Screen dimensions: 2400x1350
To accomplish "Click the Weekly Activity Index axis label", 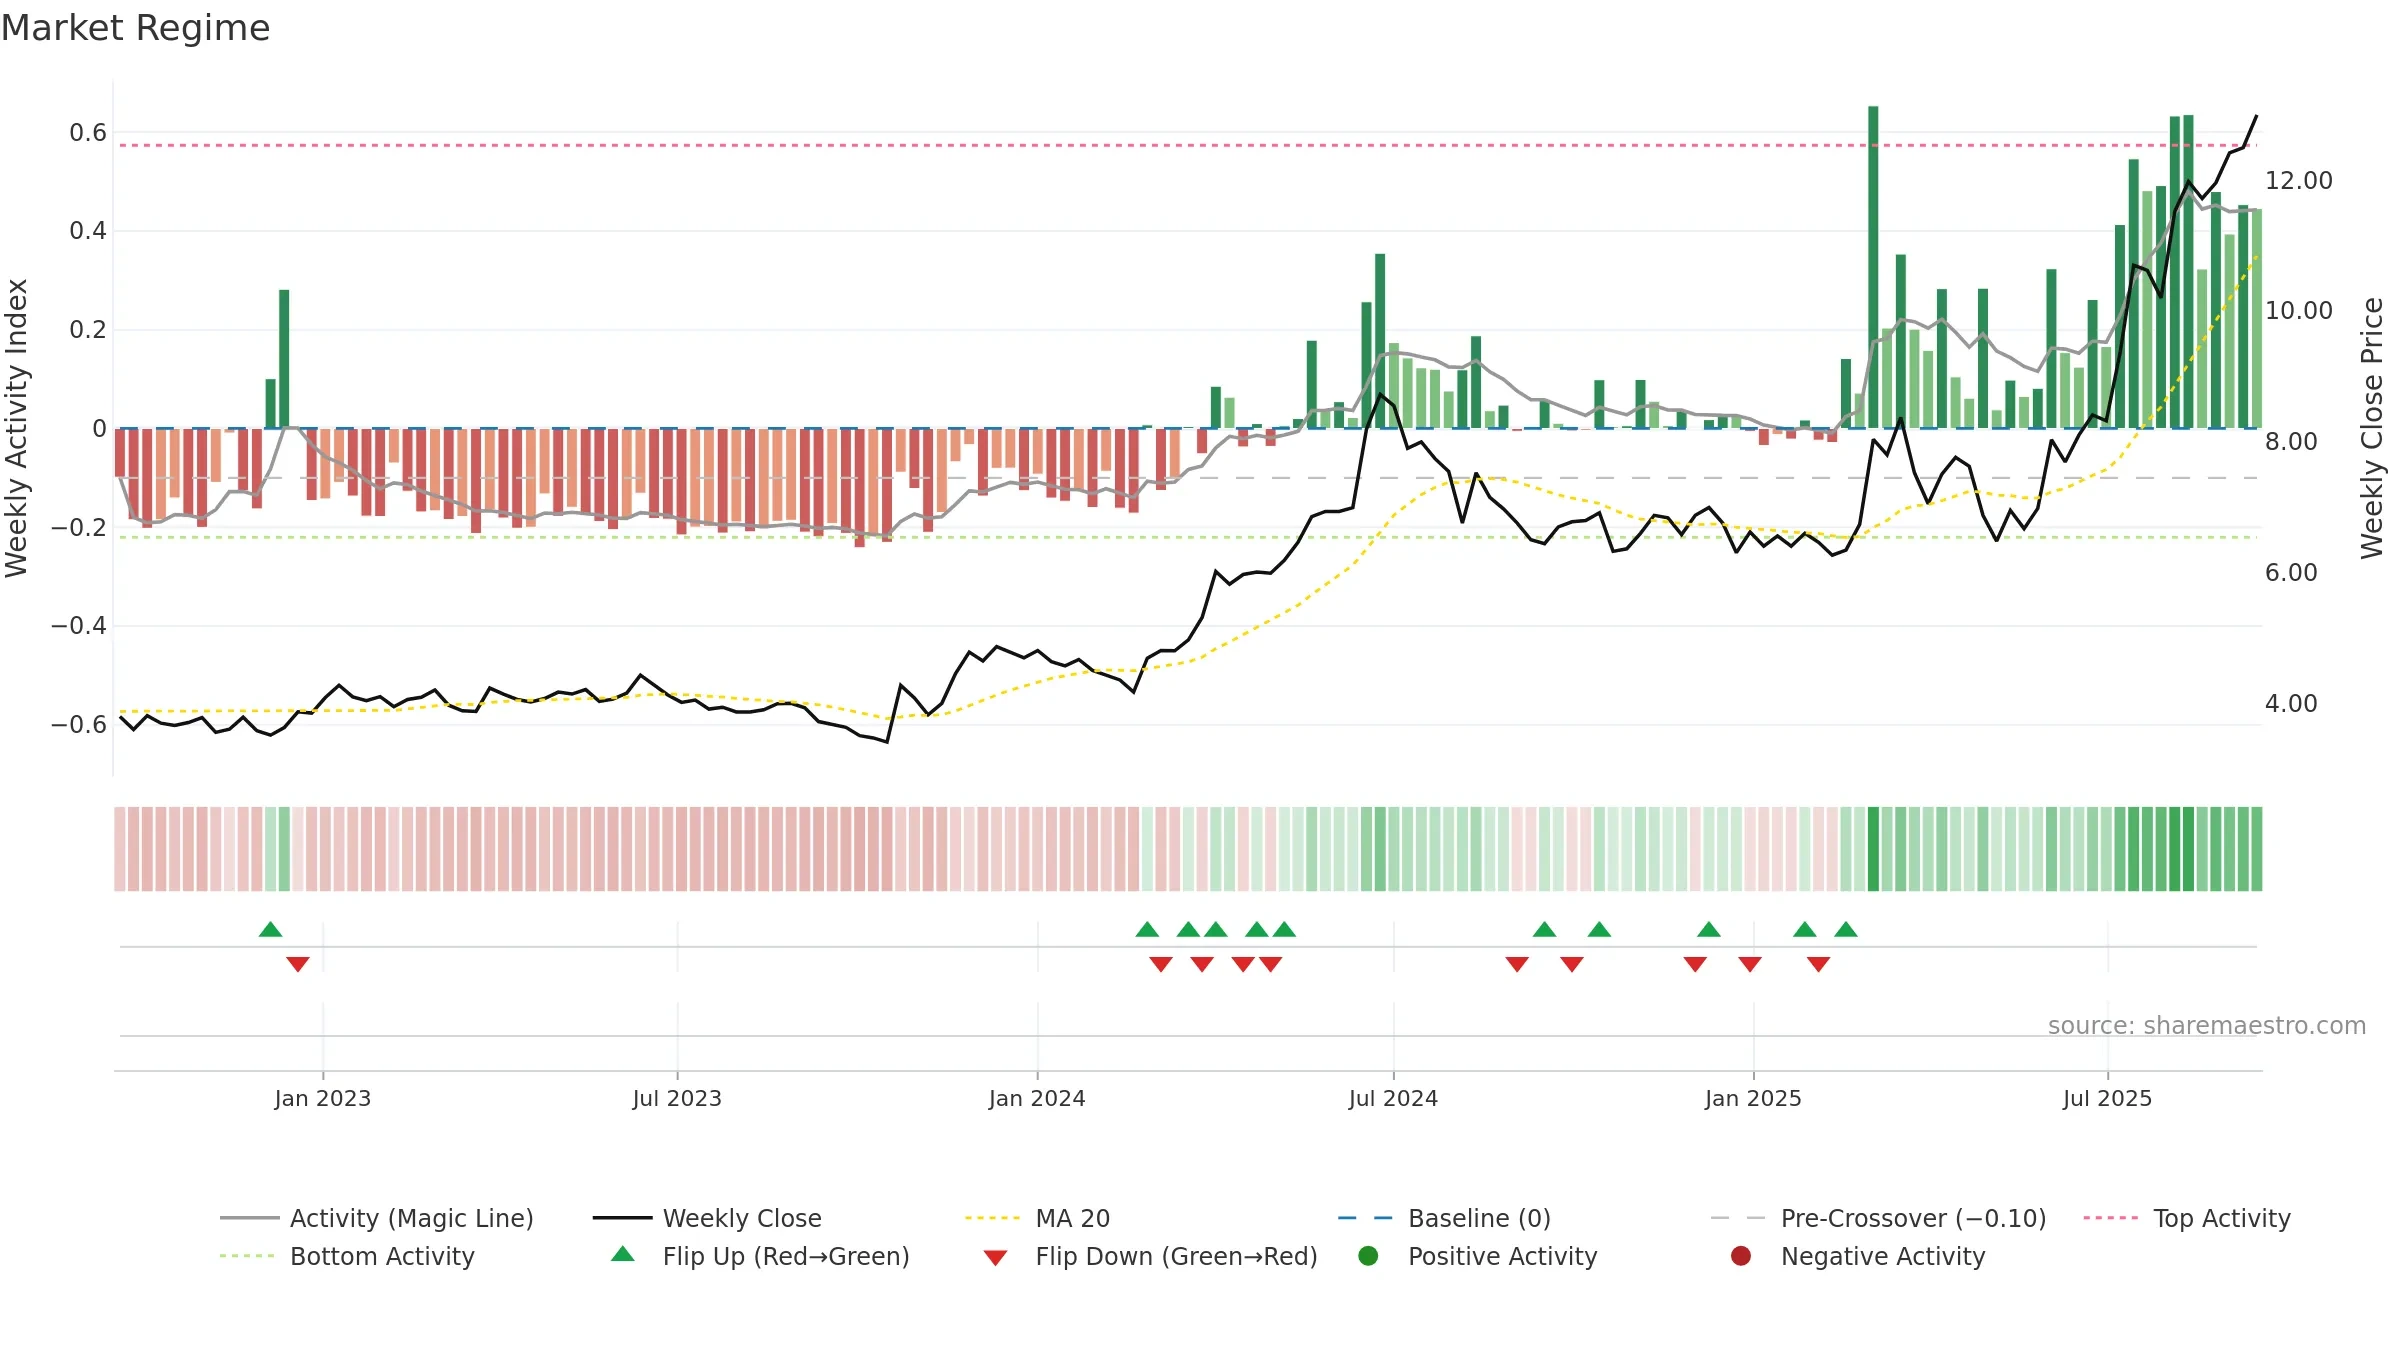I will (x=17, y=428).
